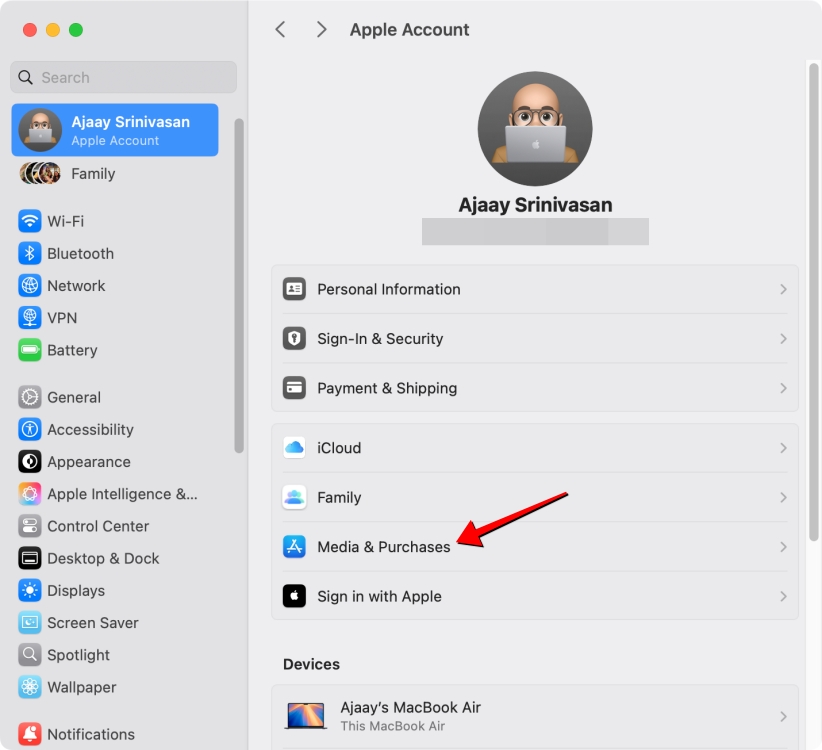The image size is (822, 750).
Task: Select the Accessibility icon
Action: coord(30,429)
